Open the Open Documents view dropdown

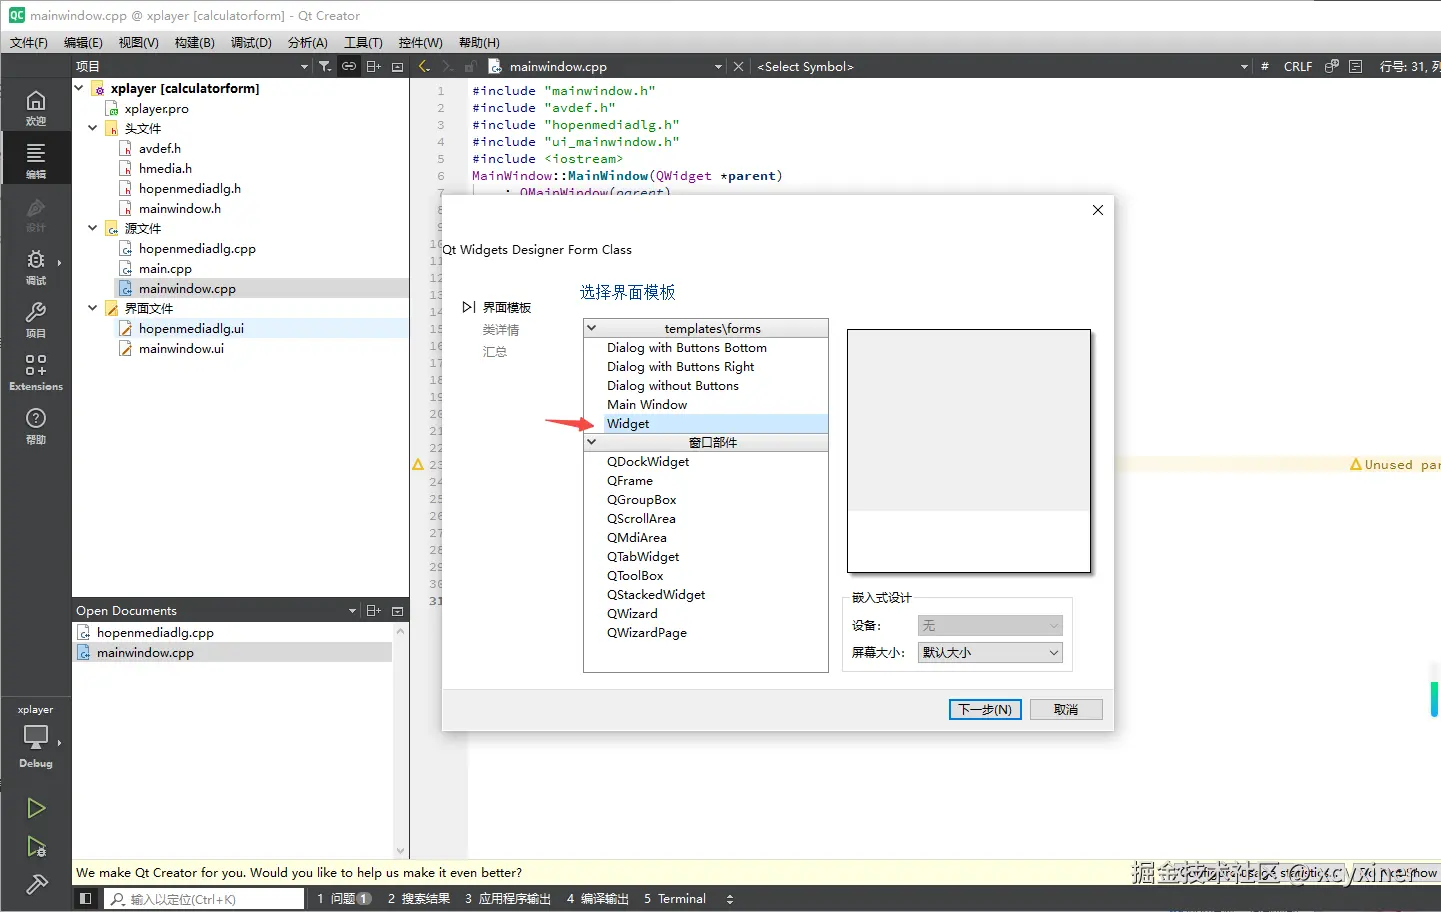point(352,611)
